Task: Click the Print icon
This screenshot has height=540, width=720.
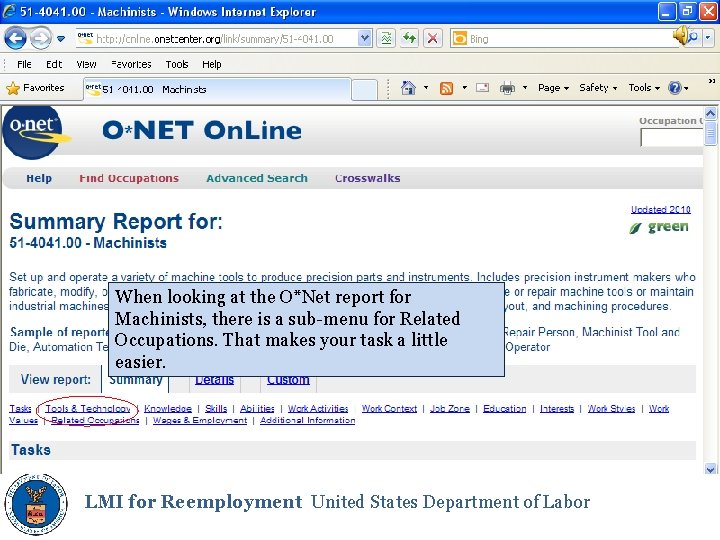Action: coord(507,88)
